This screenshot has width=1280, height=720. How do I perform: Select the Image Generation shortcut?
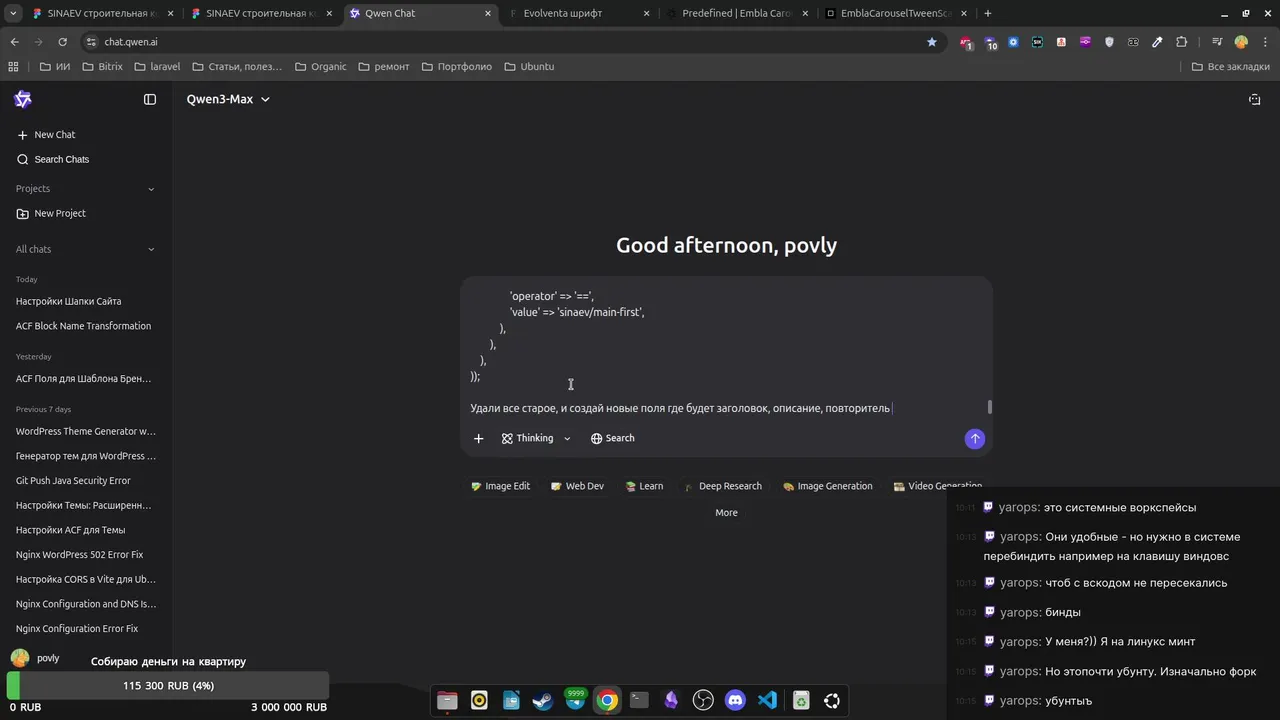pyautogui.click(x=828, y=486)
